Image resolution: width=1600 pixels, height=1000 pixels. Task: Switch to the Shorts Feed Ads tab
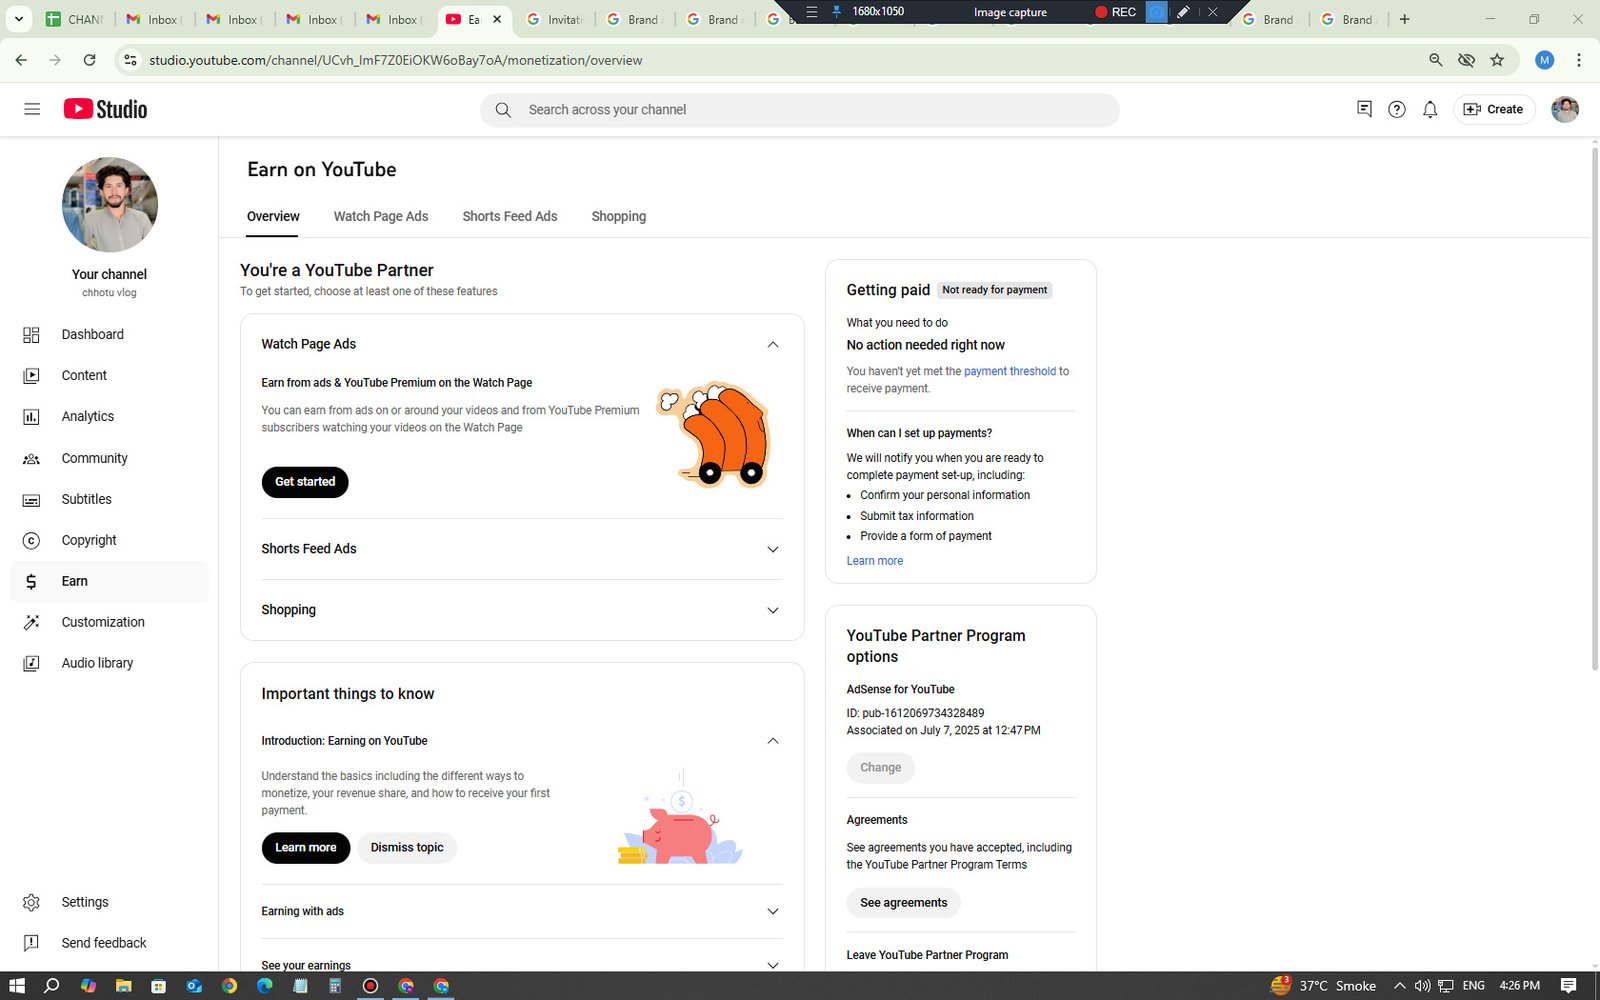tap(510, 216)
